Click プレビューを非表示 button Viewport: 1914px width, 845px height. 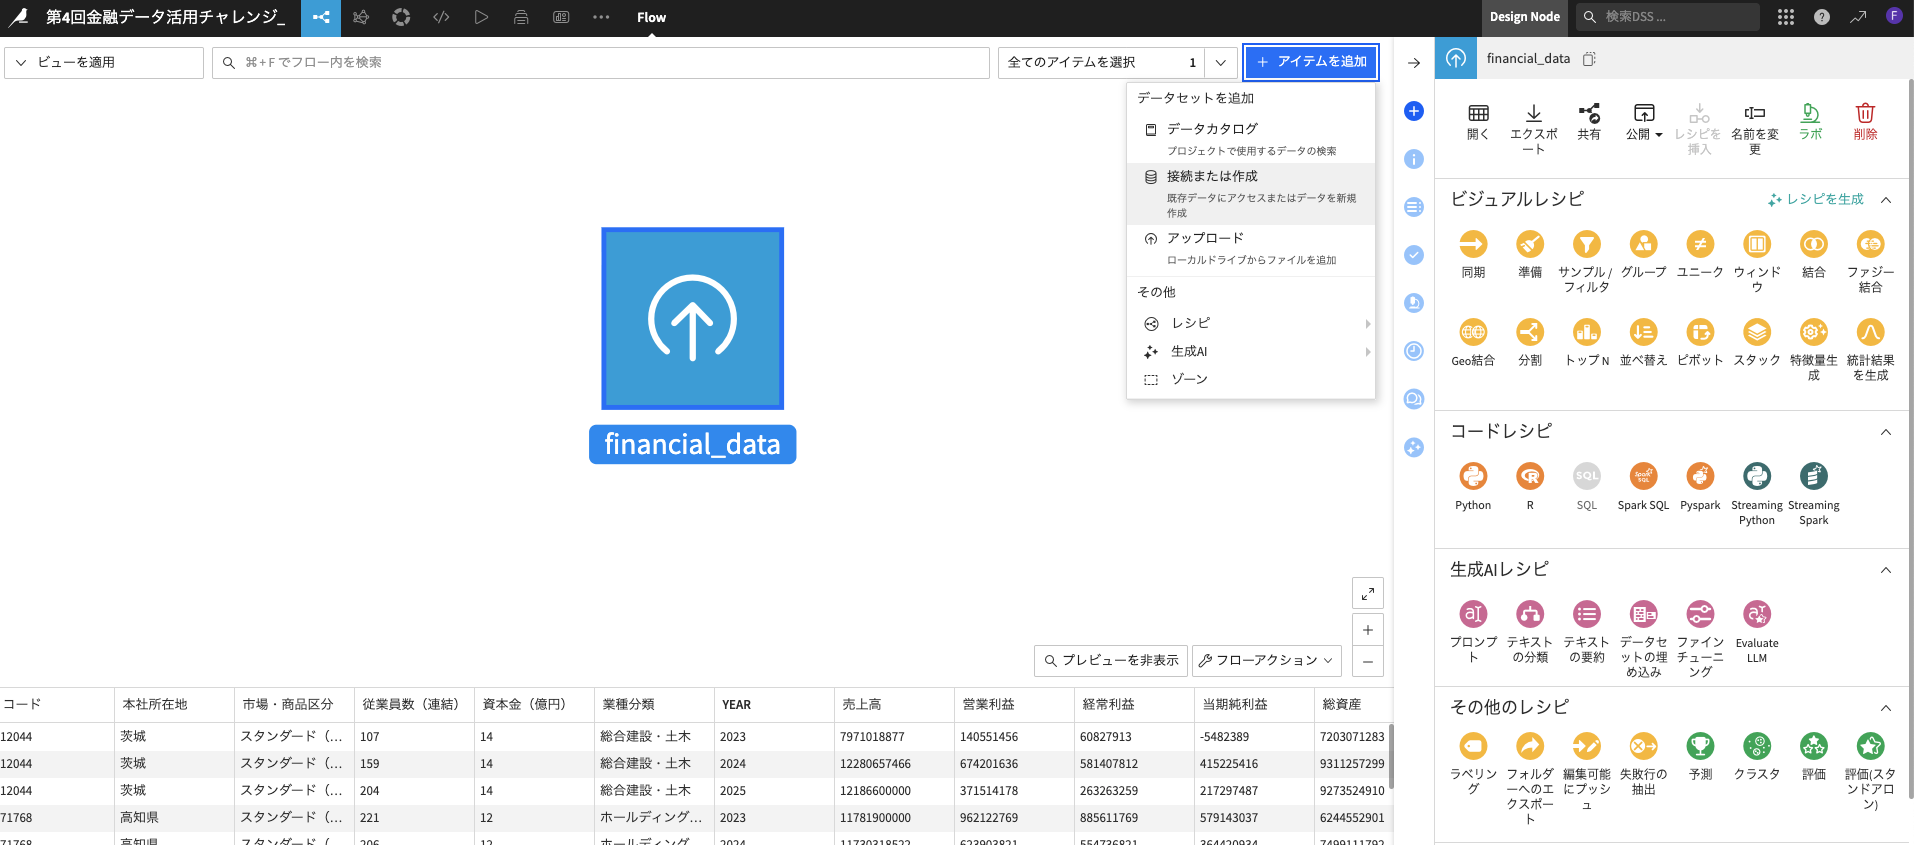pyautogui.click(x=1110, y=660)
